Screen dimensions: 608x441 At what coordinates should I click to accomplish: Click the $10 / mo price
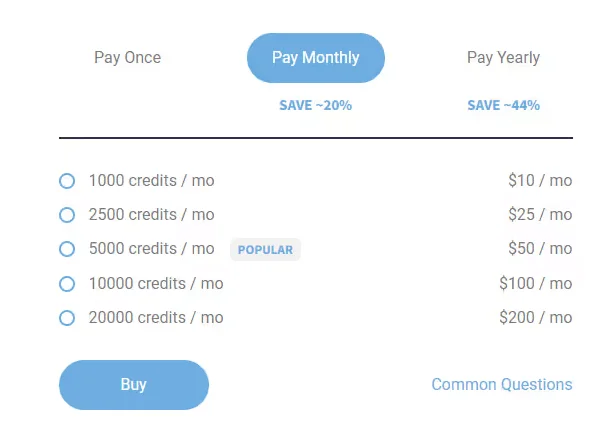click(539, 181)
